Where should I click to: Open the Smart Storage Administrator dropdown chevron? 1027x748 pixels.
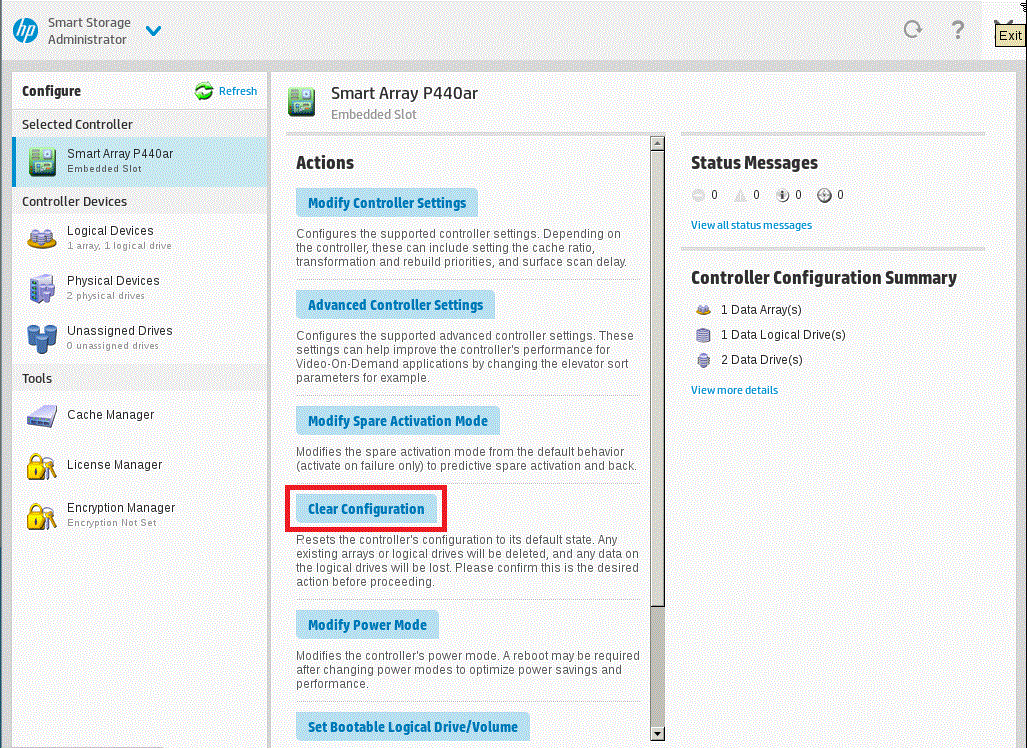(153, 31)
